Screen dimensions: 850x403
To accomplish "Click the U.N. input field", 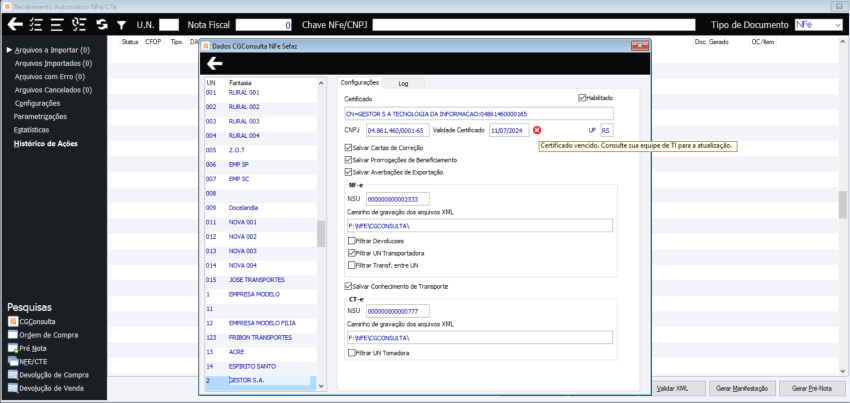I will pyautogui.click(x=169, y=25).
